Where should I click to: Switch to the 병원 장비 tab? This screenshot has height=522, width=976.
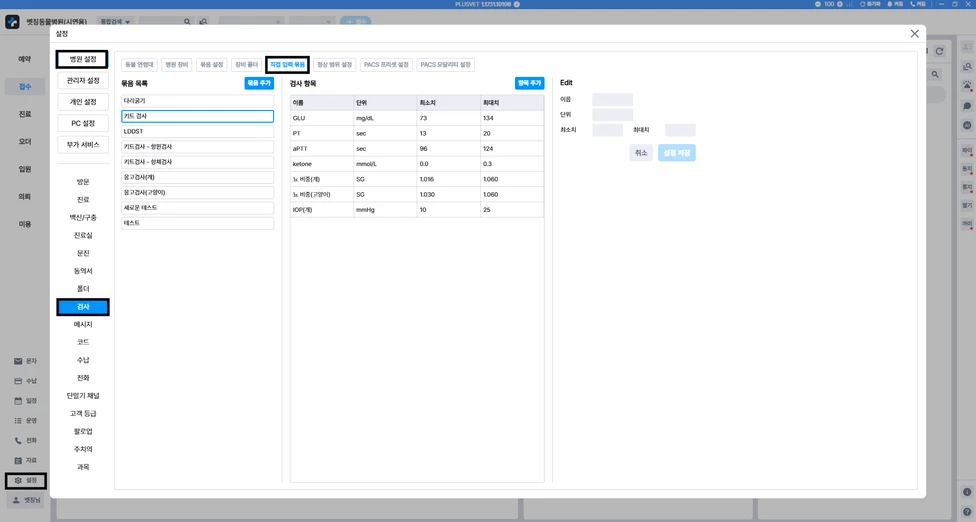177,65
